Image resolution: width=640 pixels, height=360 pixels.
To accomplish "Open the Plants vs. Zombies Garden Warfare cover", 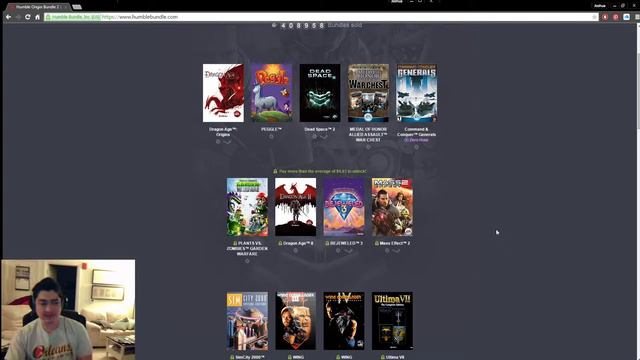I will pyautogui.click(x=247, y=207).
